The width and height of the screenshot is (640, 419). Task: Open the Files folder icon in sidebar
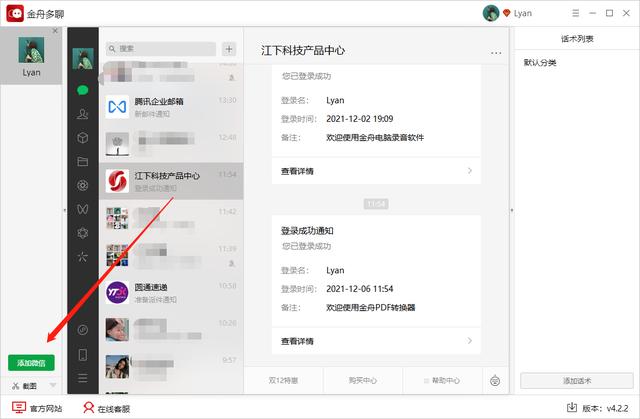[x=83, y=161]
